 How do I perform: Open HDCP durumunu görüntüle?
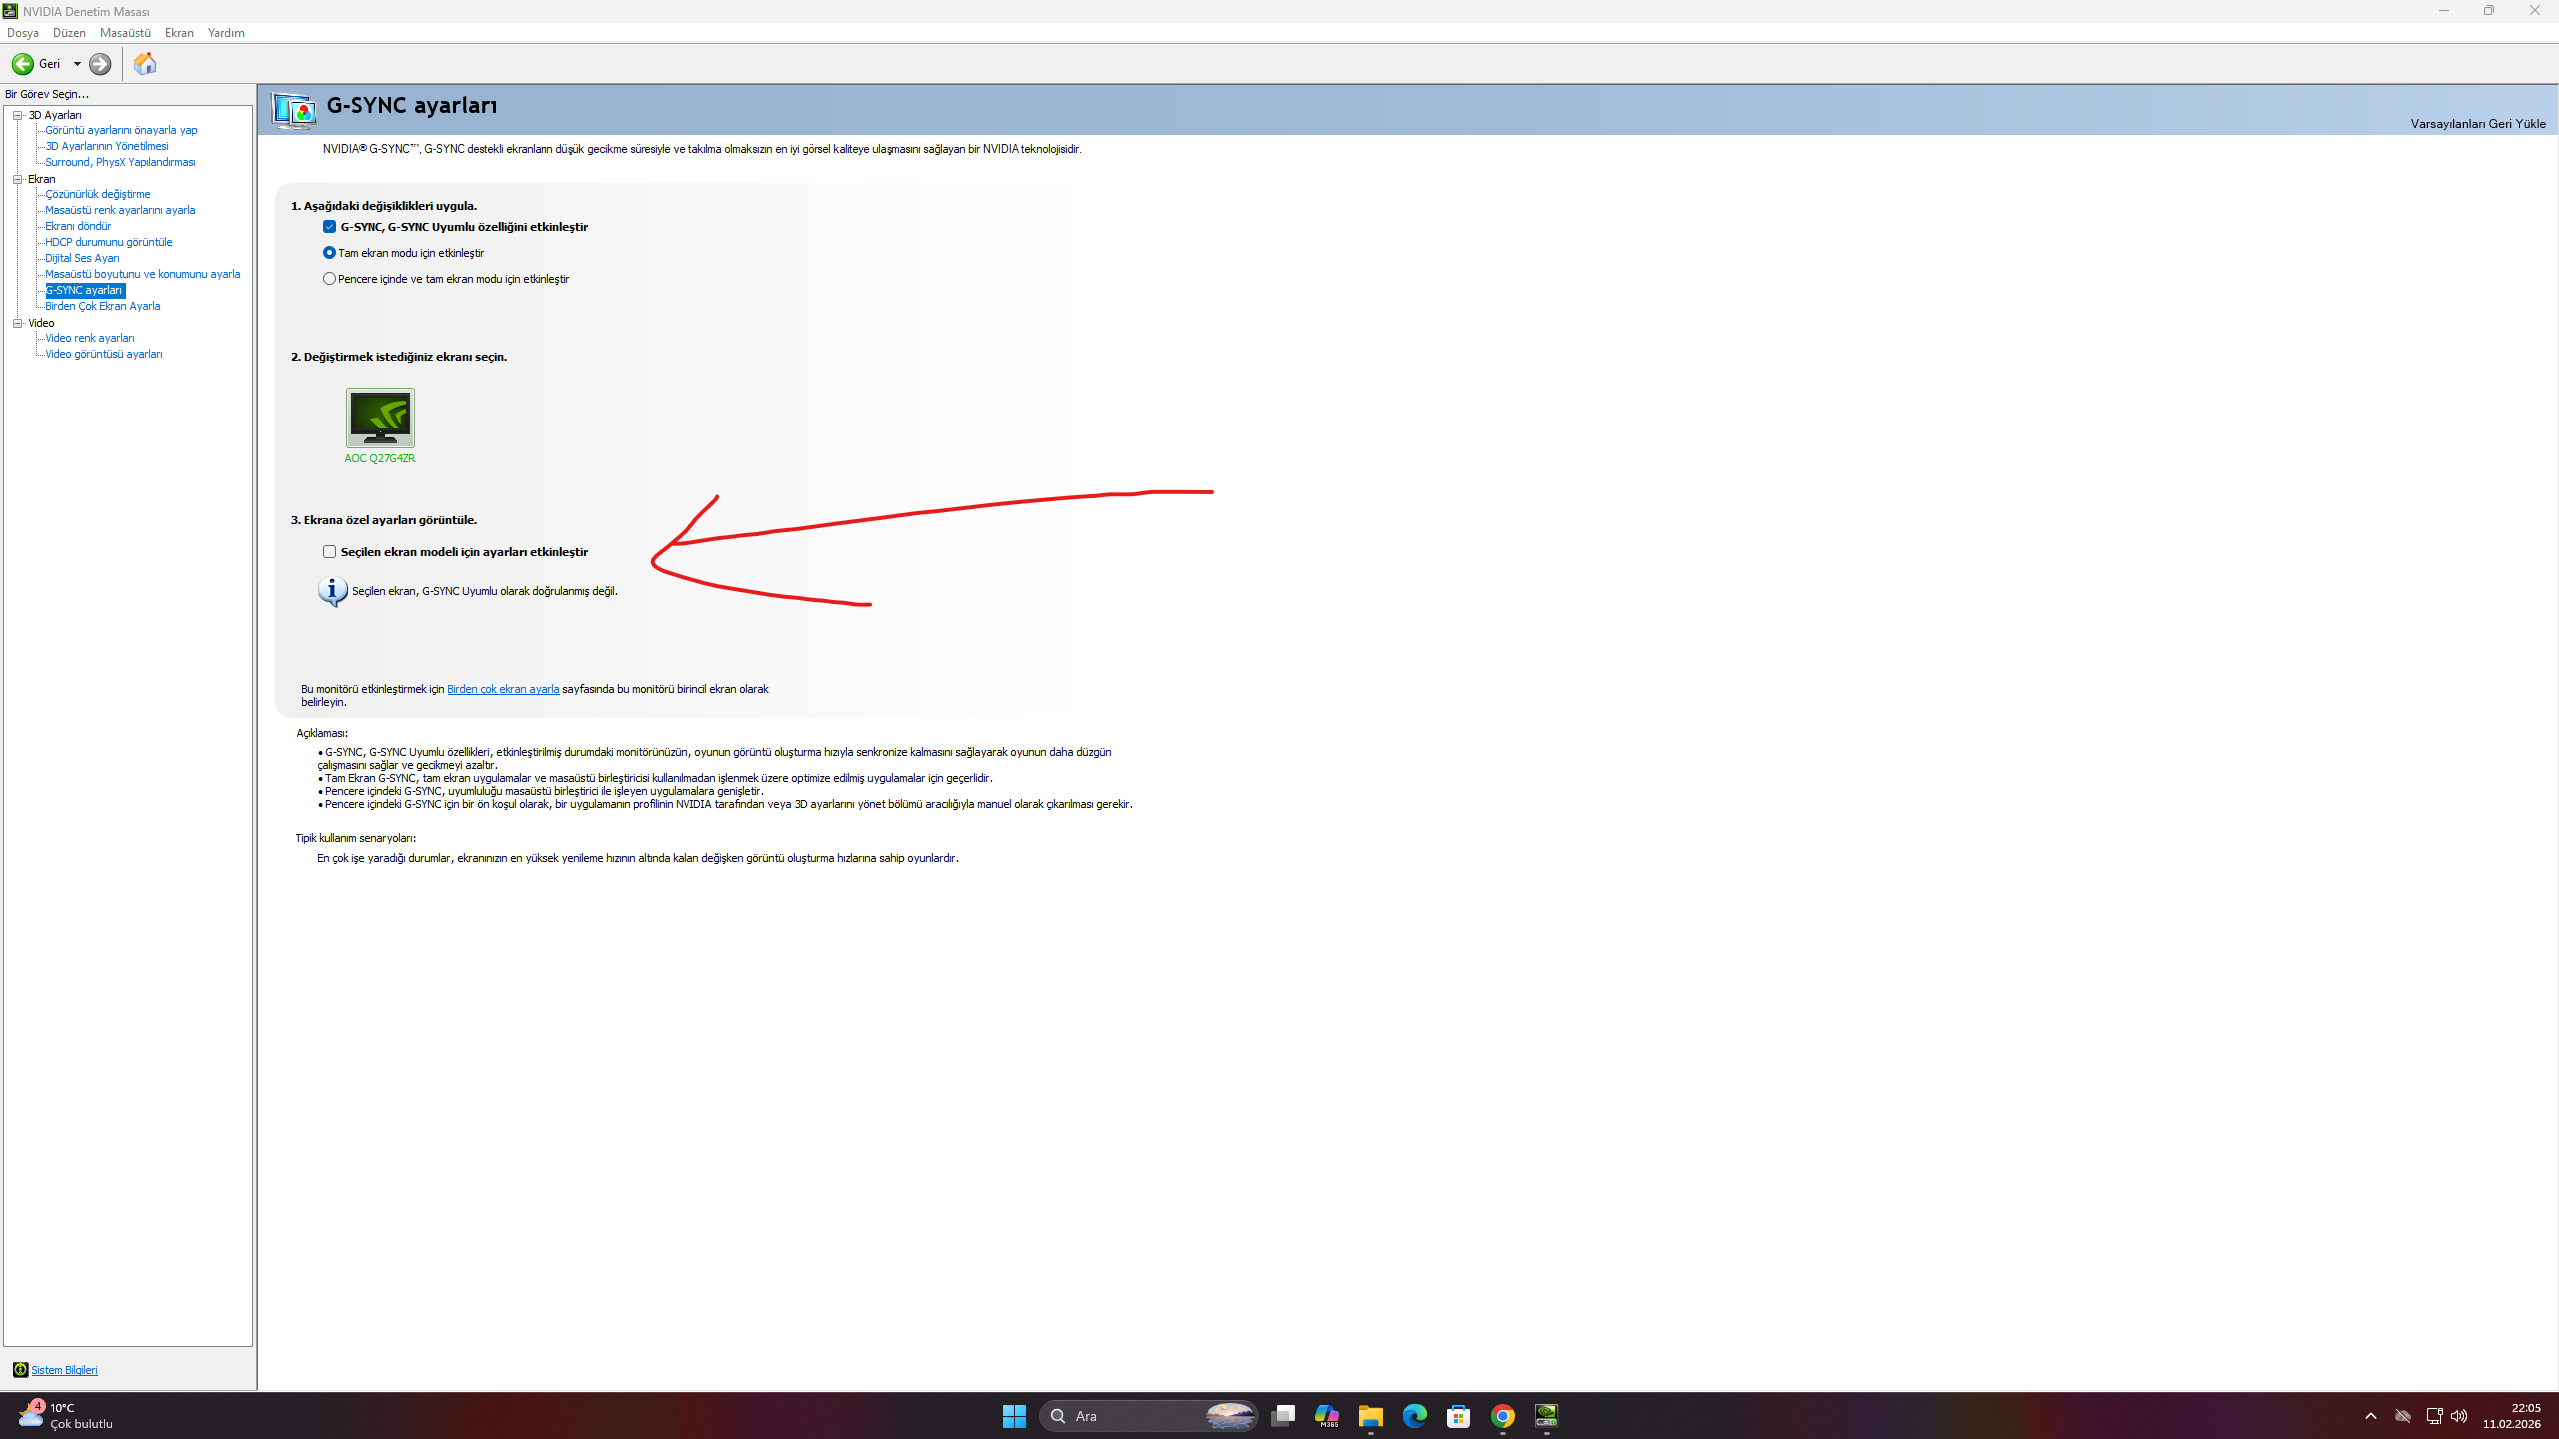click(109, 242)
